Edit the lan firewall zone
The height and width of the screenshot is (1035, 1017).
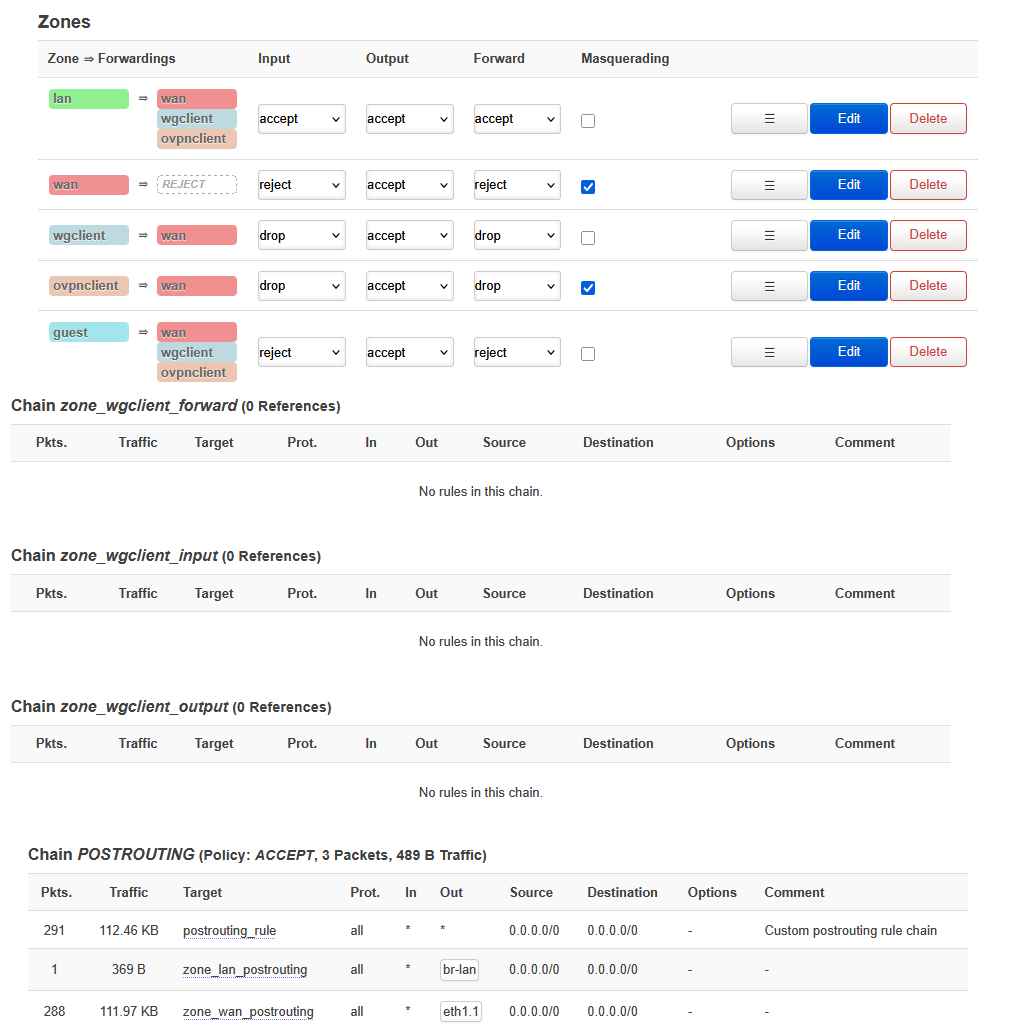click(x=848, y=118)
